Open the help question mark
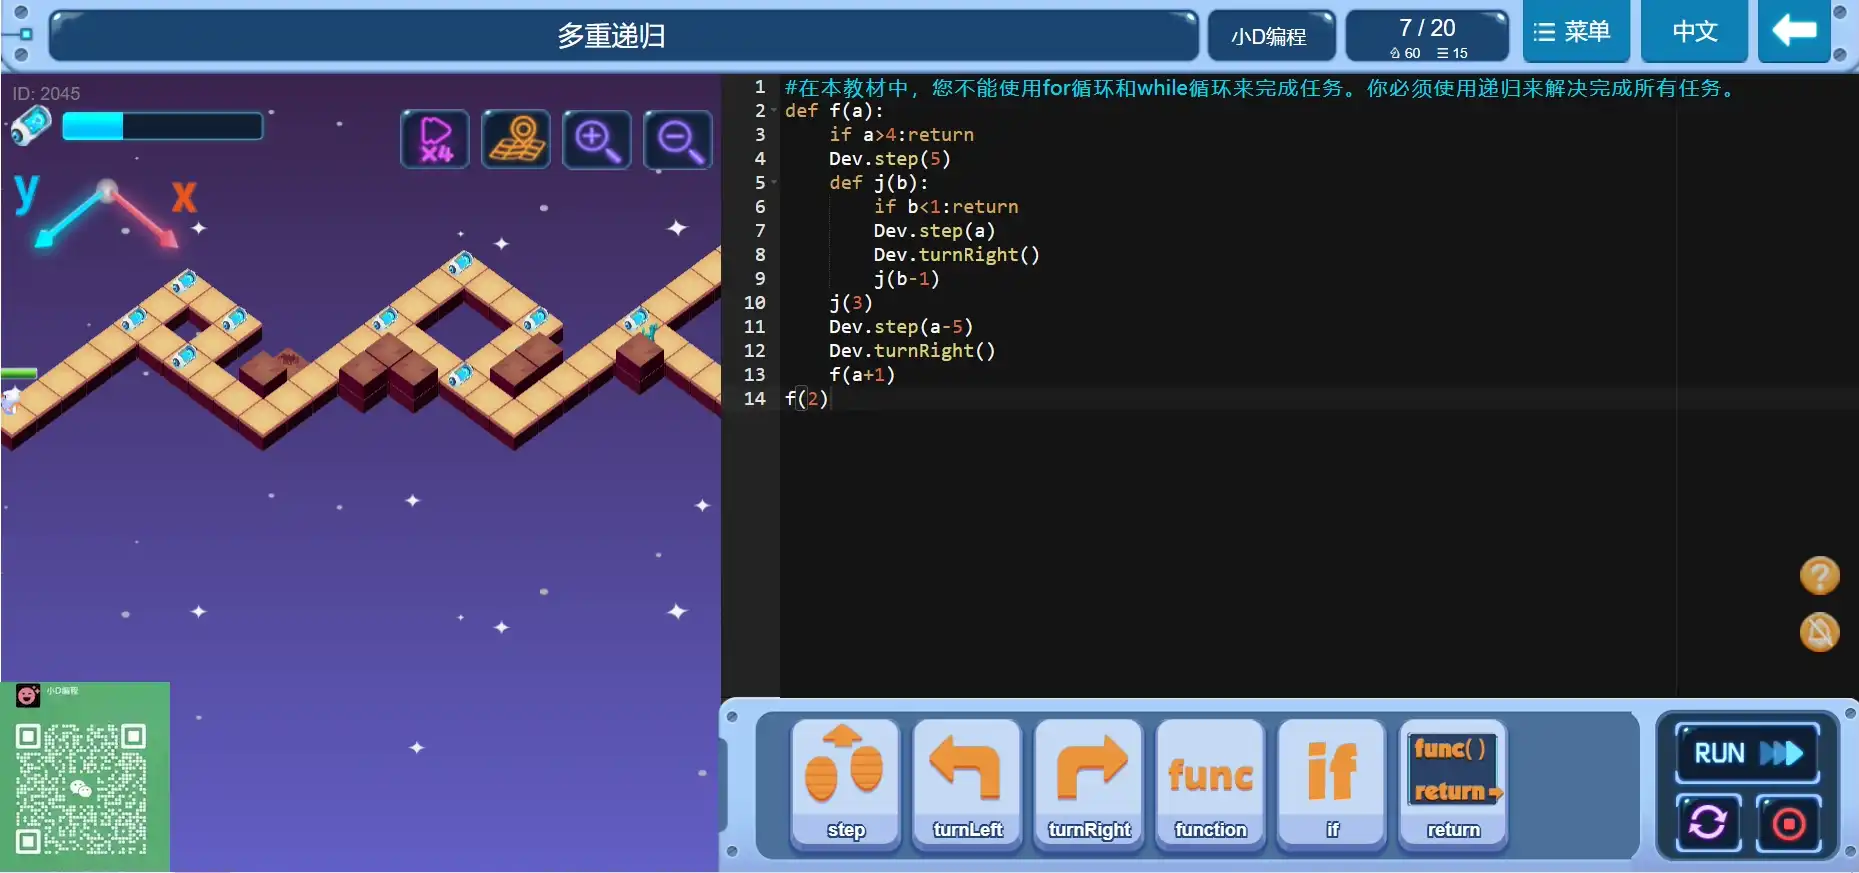The image size is (1859, 873). tap(1819, 576)
